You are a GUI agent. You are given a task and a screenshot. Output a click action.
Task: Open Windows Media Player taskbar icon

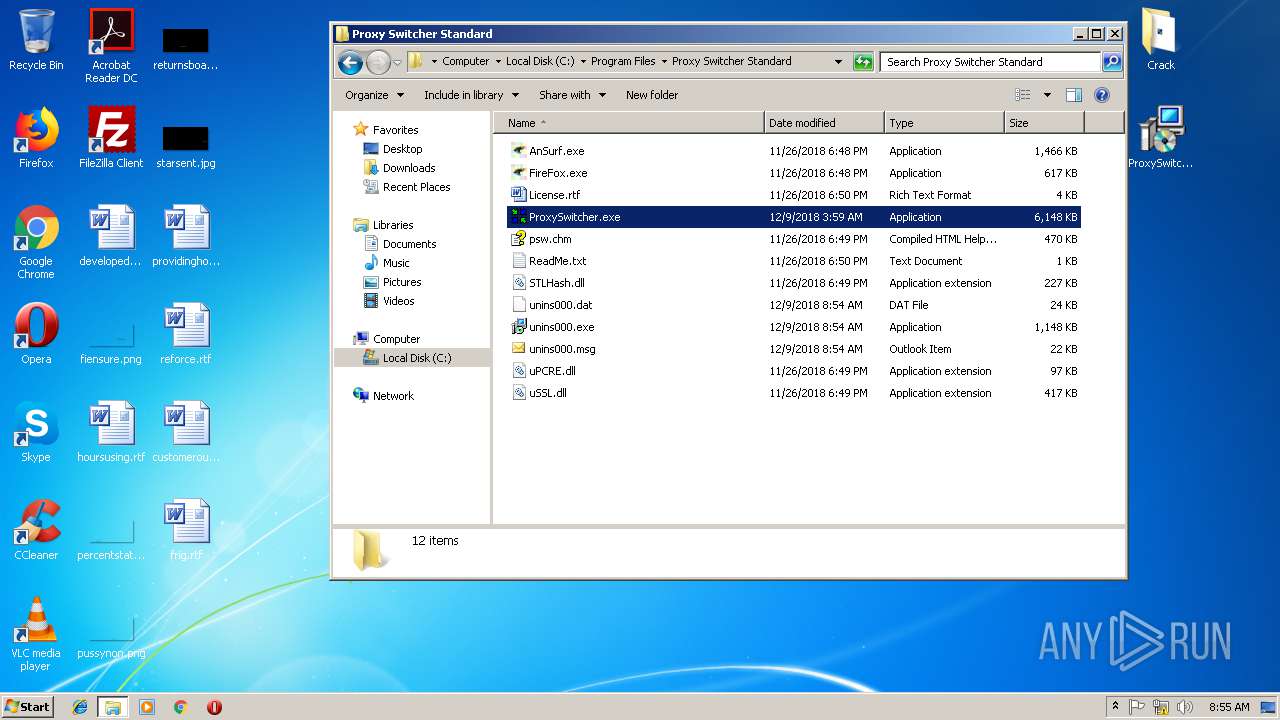click(147, 707)
